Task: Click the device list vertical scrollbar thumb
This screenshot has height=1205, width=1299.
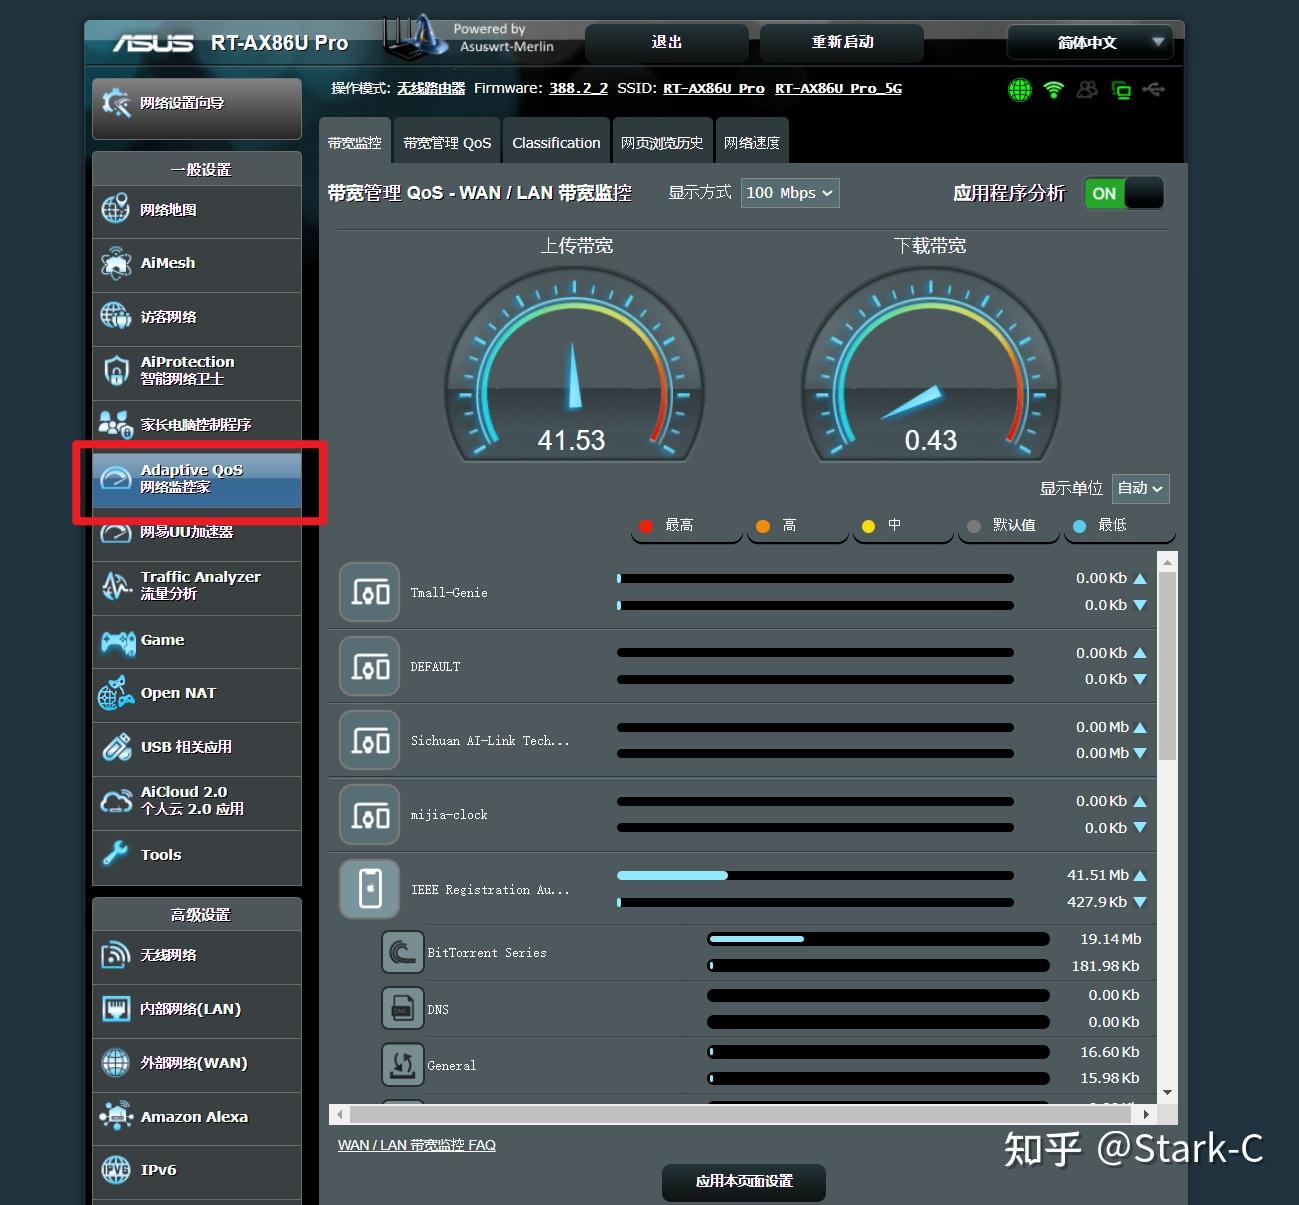Action: (x=1167, y=666)
